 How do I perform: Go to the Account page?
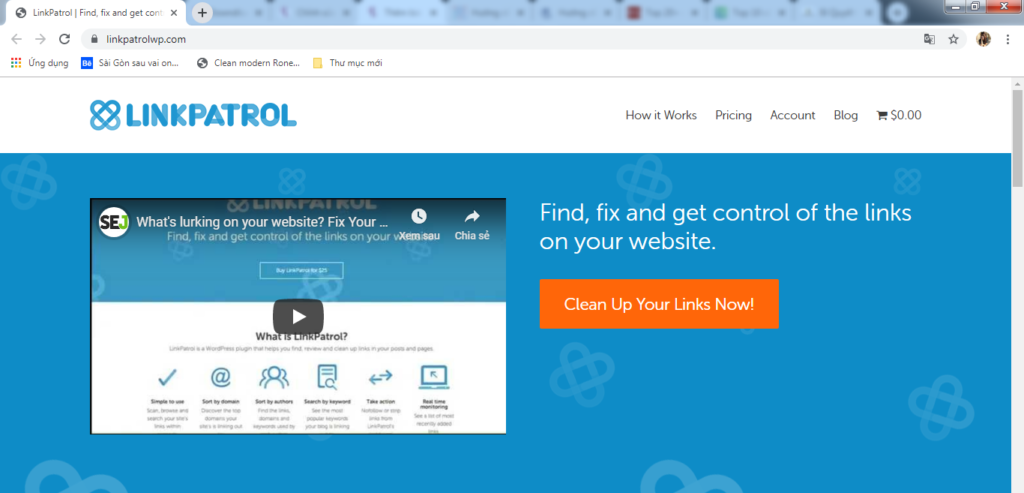(x=792, y=116)
